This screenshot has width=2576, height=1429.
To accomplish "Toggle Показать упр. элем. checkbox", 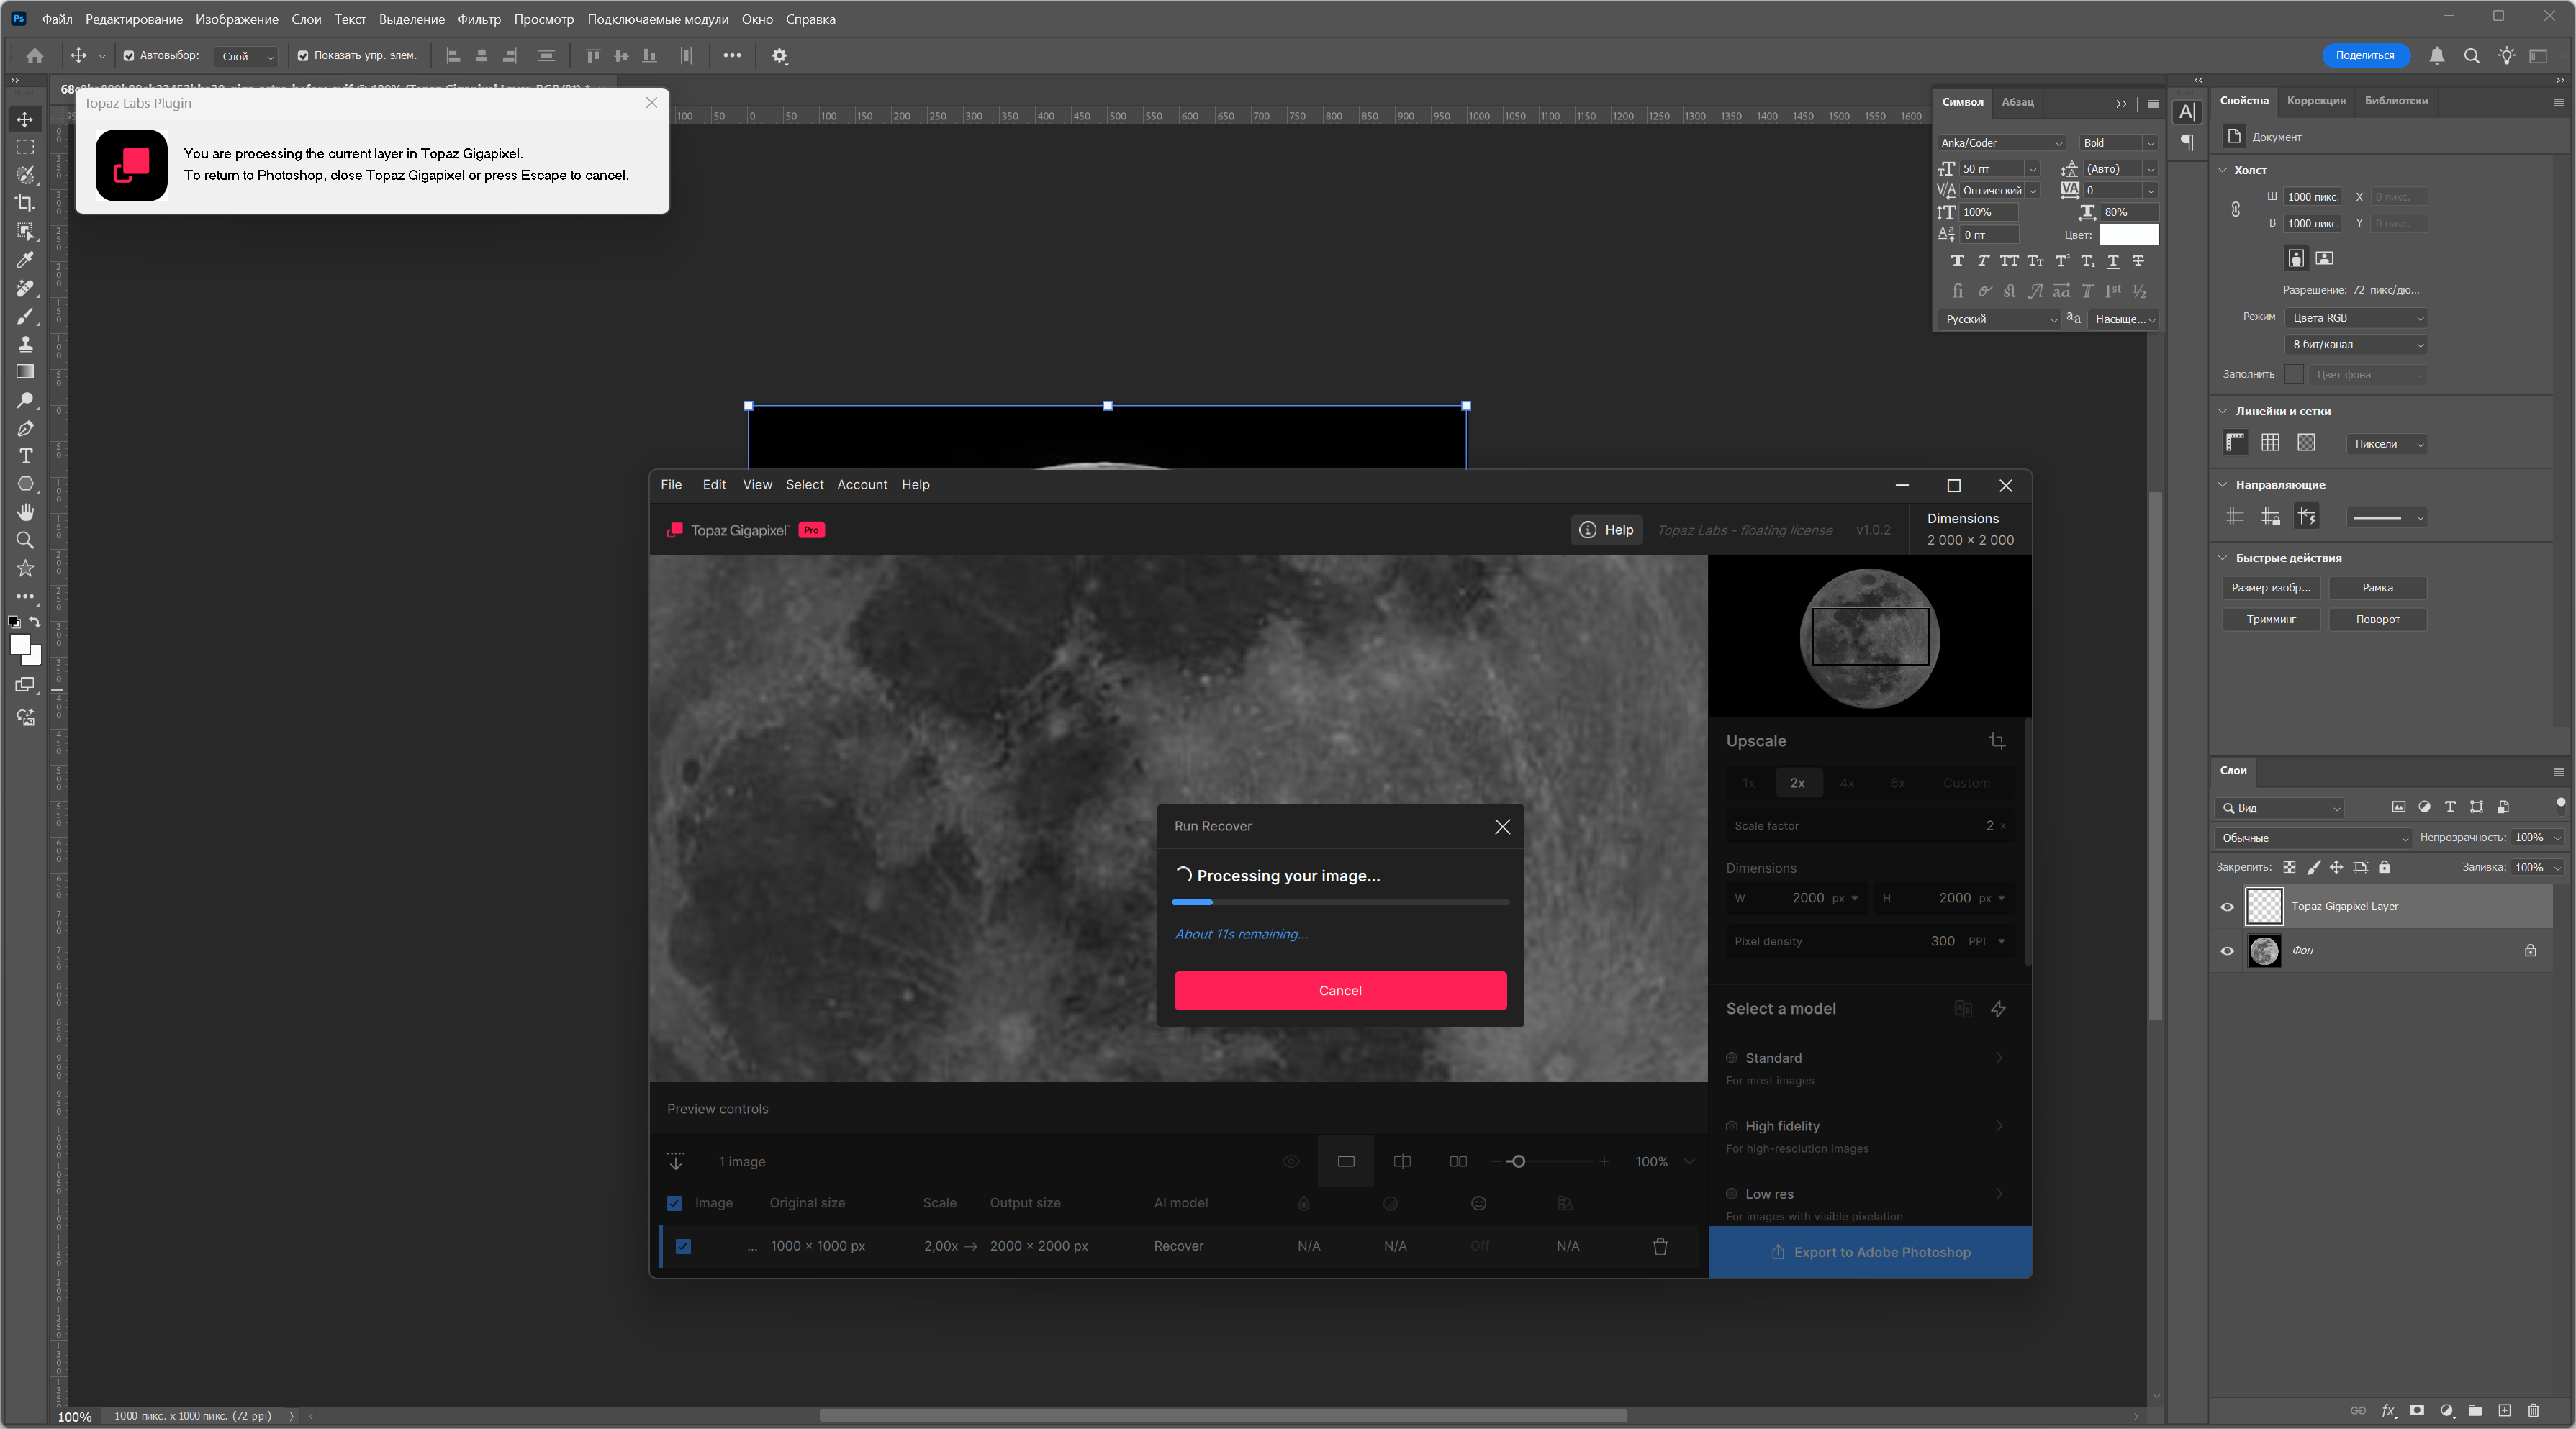I will (x=303, y=56).
